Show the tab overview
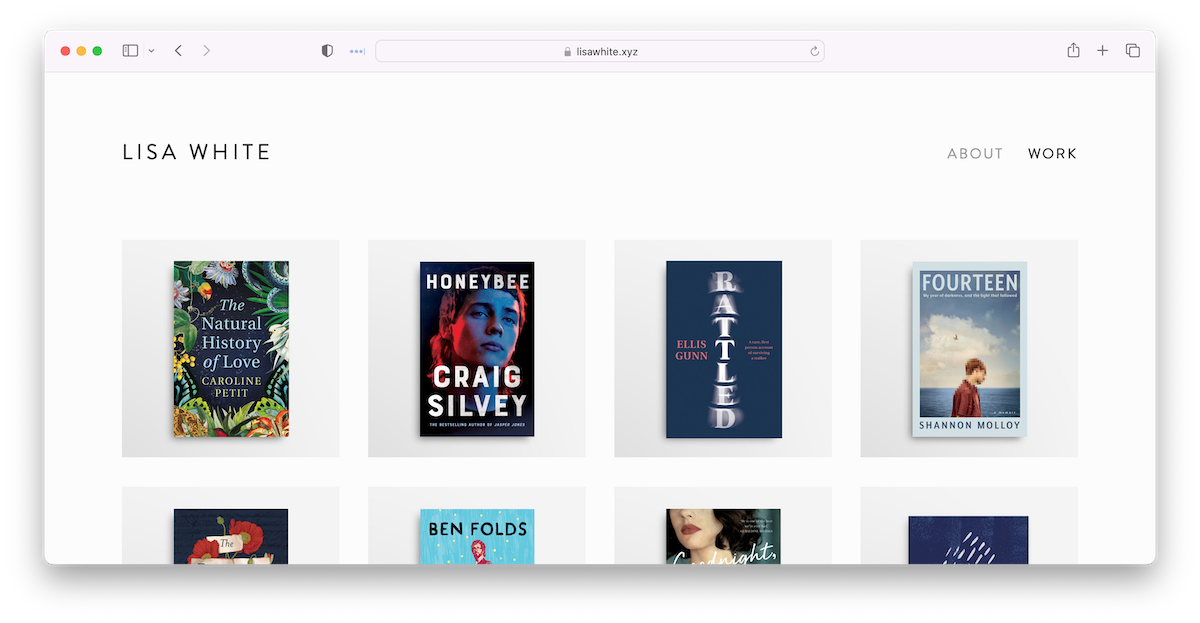The height and width of the screenshot is (623, 1200). 1133,51
